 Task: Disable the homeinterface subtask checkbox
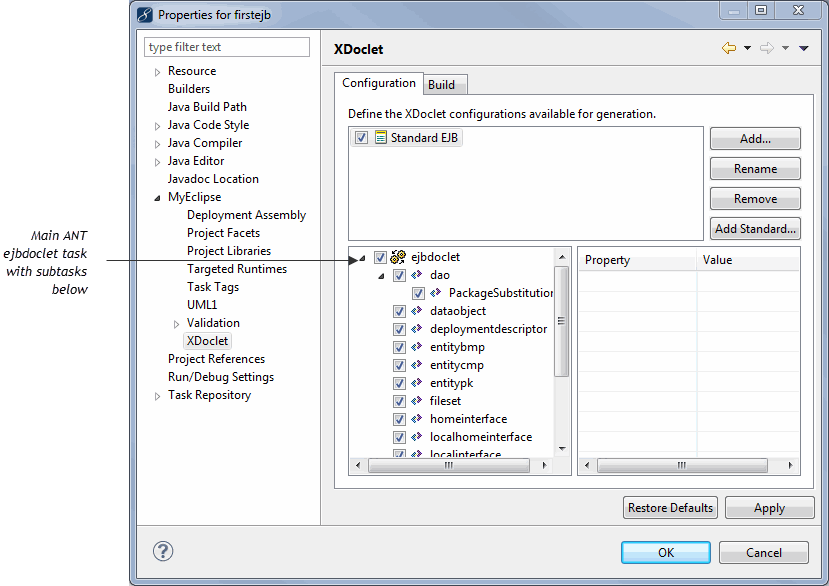pos(400,419)
